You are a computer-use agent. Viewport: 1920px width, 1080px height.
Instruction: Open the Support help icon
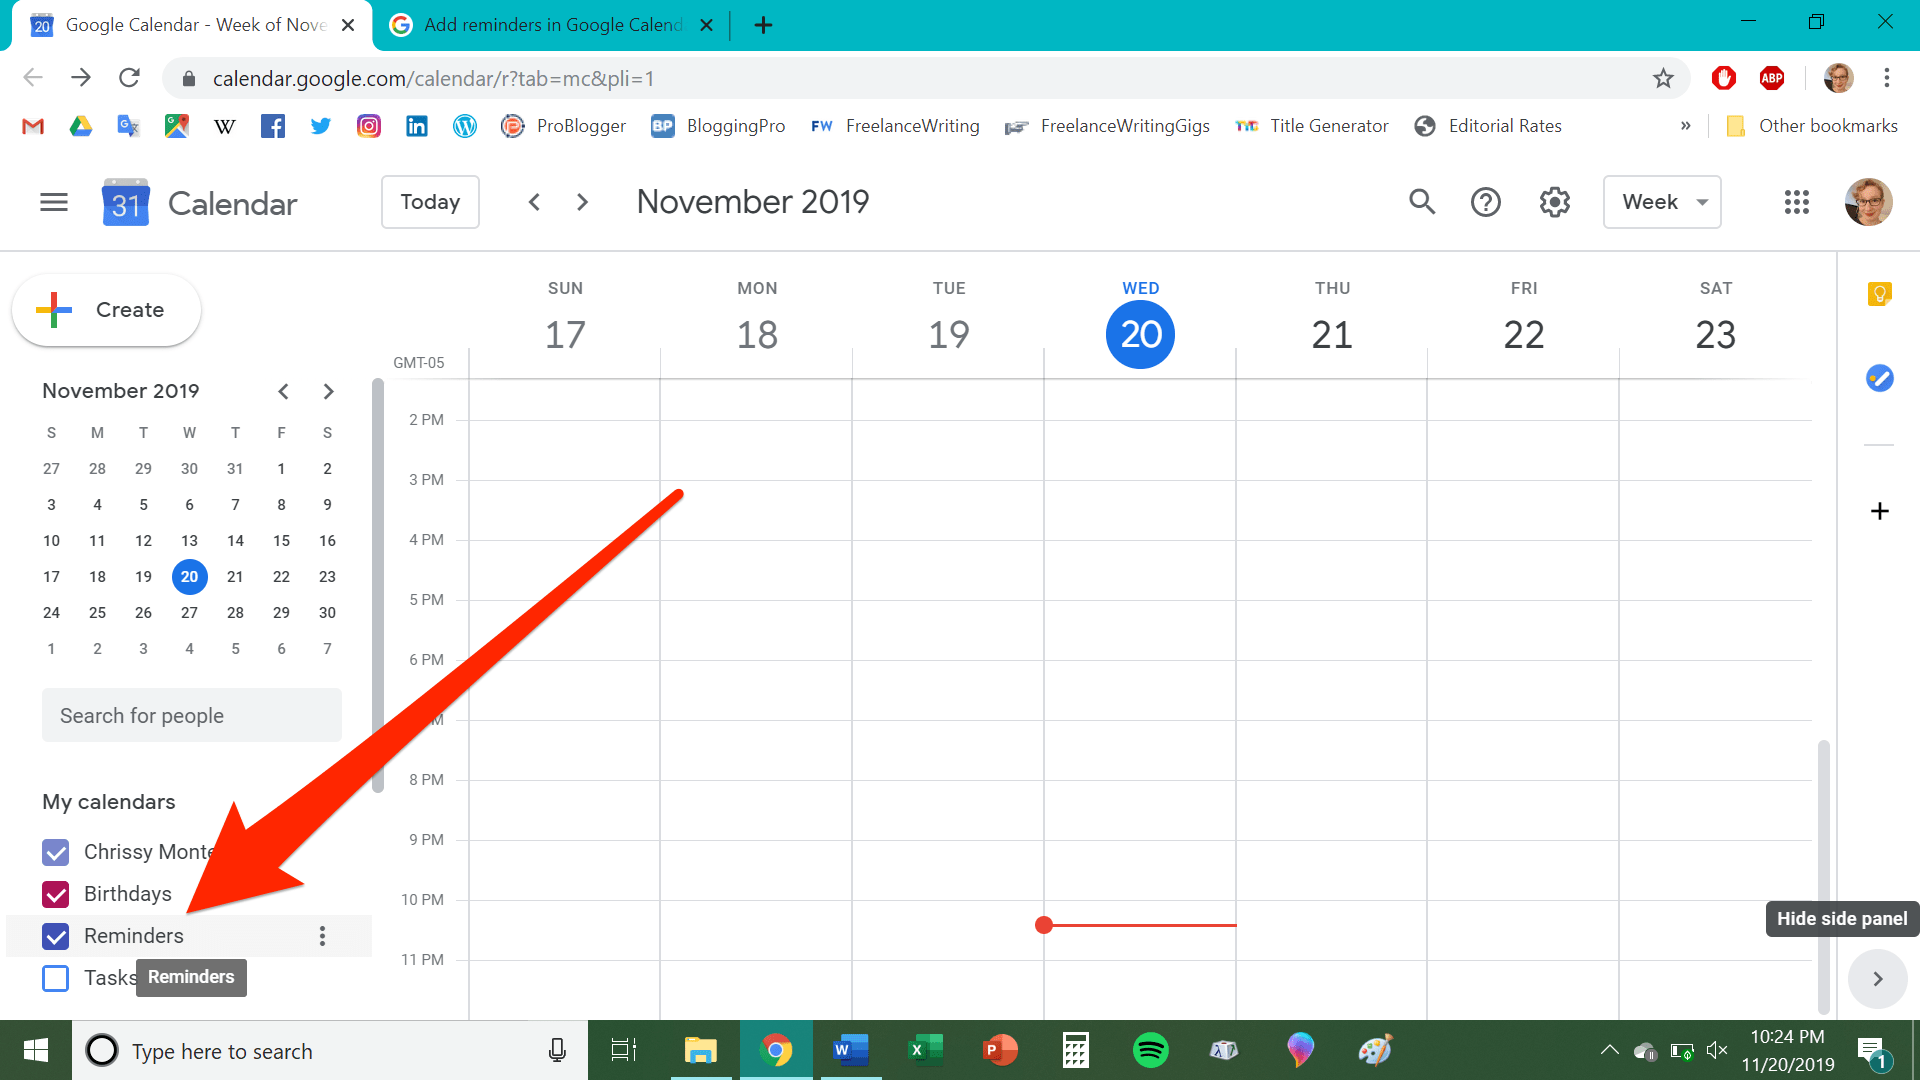[1485, 202]
